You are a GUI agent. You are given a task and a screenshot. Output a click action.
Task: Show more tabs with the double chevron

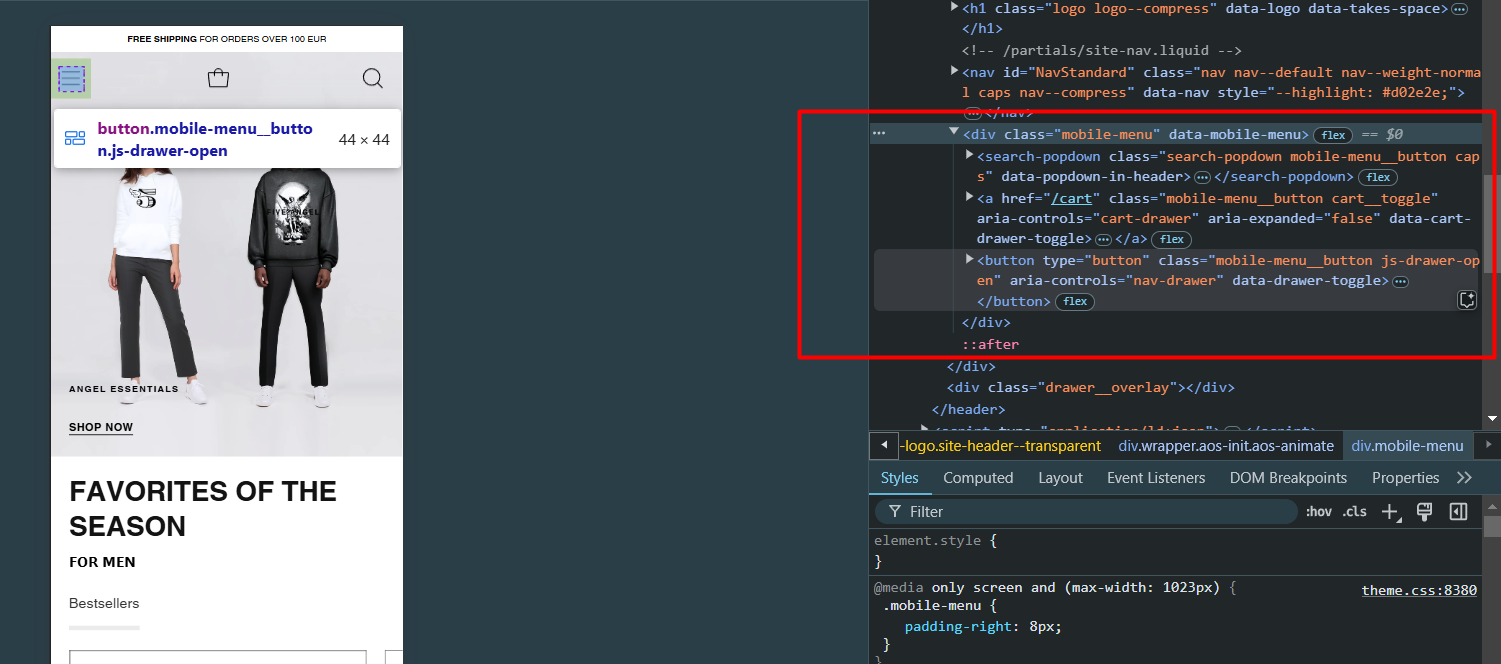coord(1464,477)
